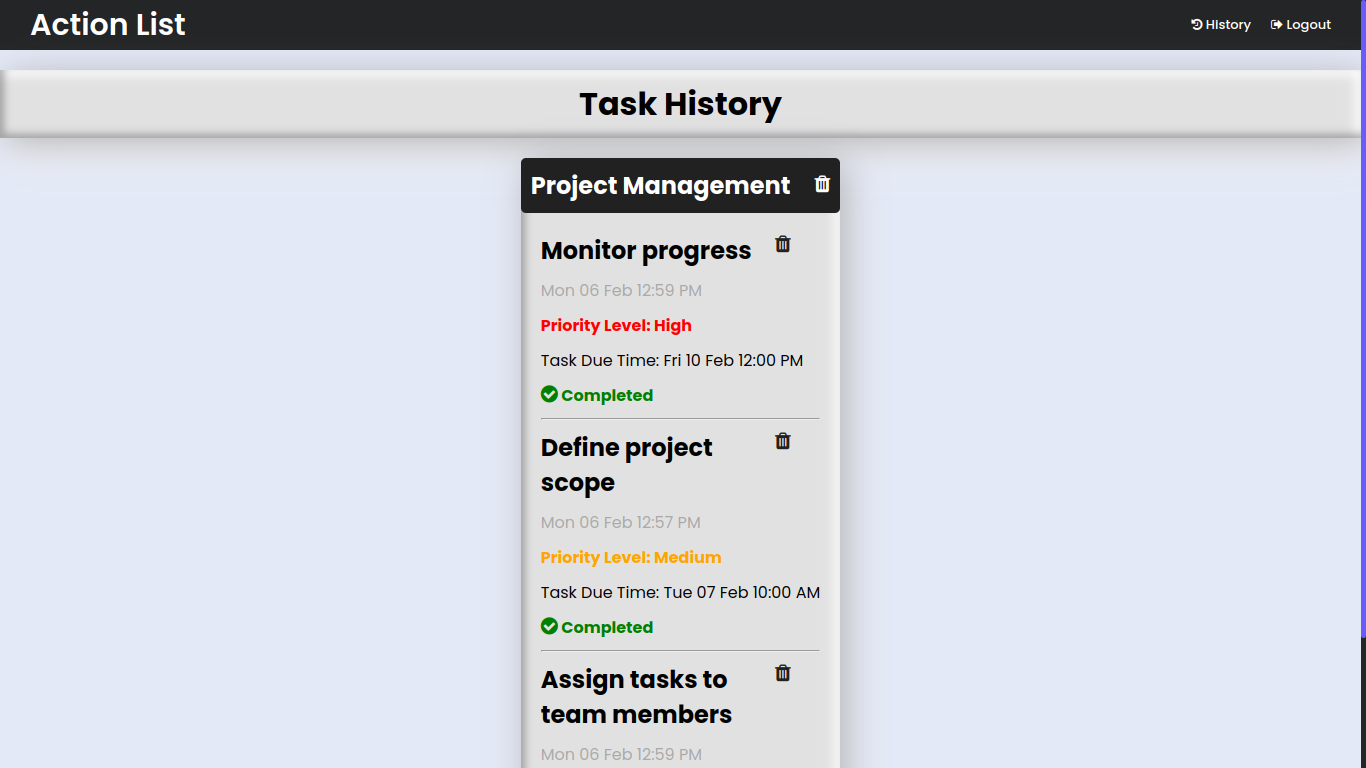
Task: Open the Action List home brand link
Action: click(x=108, y=25)
